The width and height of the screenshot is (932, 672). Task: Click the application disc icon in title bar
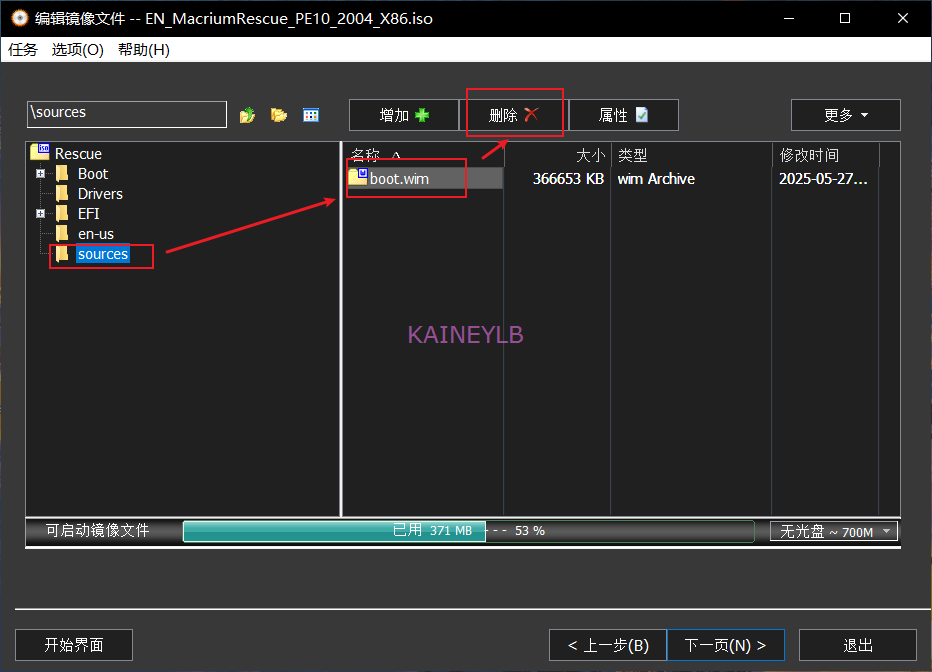(20, 18)
